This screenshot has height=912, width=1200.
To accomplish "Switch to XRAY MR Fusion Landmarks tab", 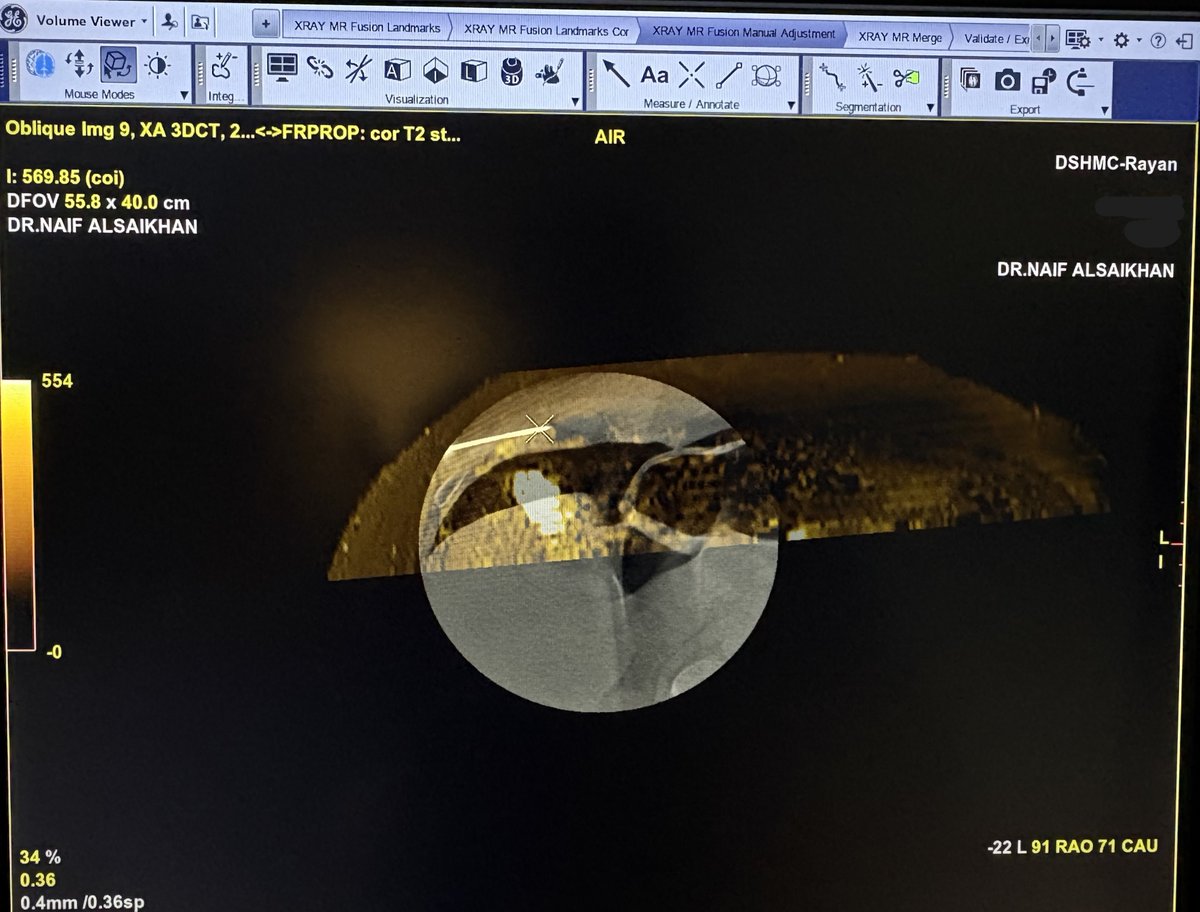I will coord(367,28).
